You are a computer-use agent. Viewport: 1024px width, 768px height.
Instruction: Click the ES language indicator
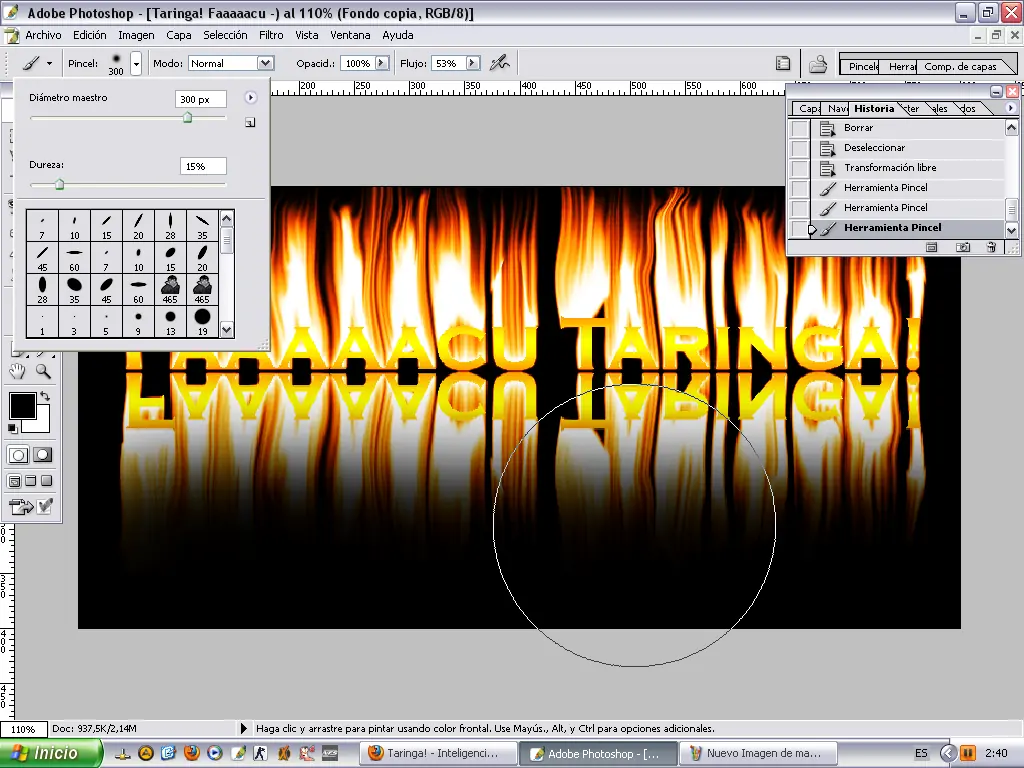coord(921,753)
